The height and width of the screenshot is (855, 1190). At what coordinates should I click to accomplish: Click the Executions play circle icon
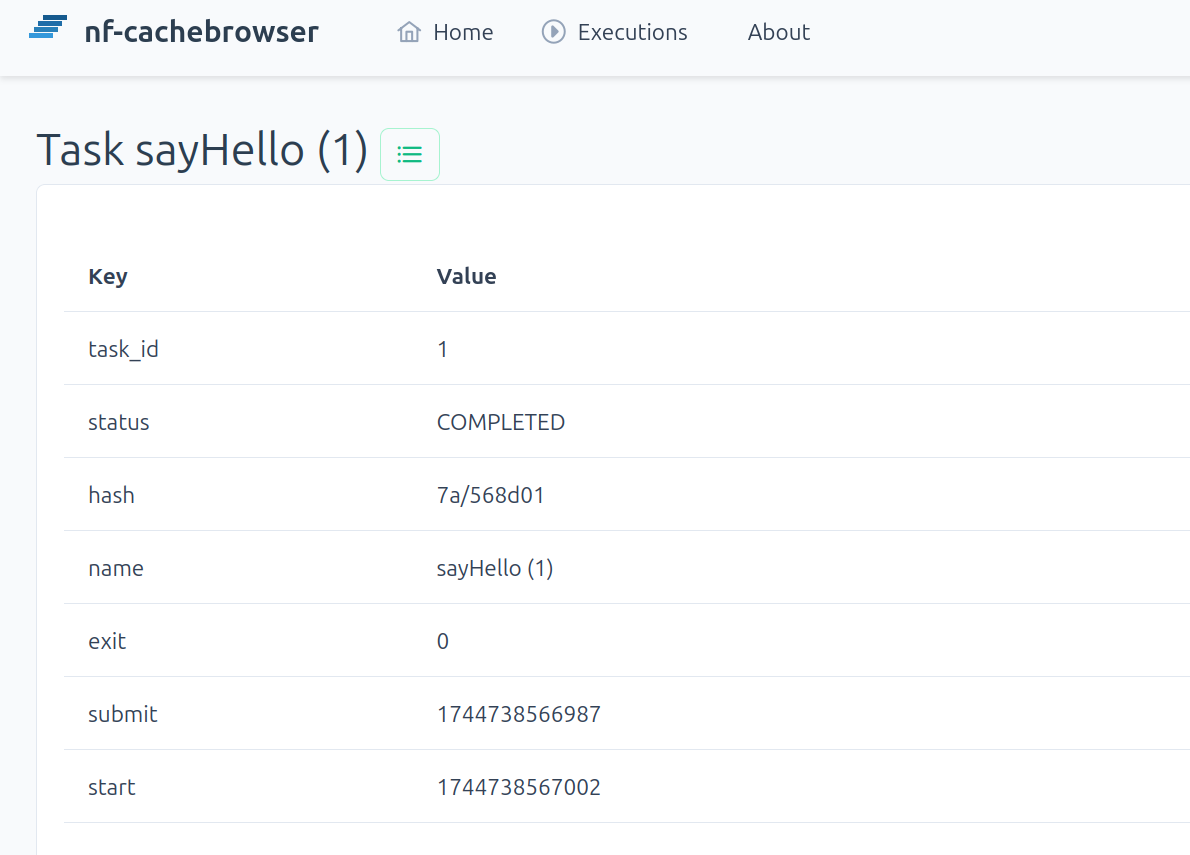tap(554, 32)
